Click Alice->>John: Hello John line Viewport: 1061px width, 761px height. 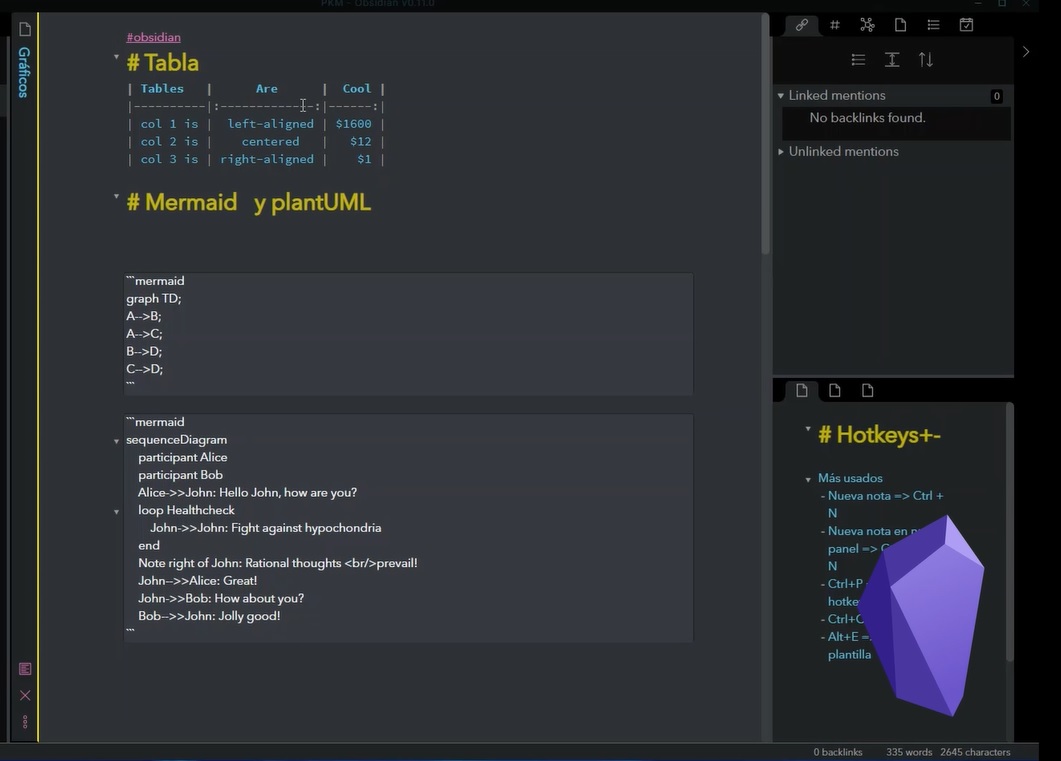click(x=248, y=492)
